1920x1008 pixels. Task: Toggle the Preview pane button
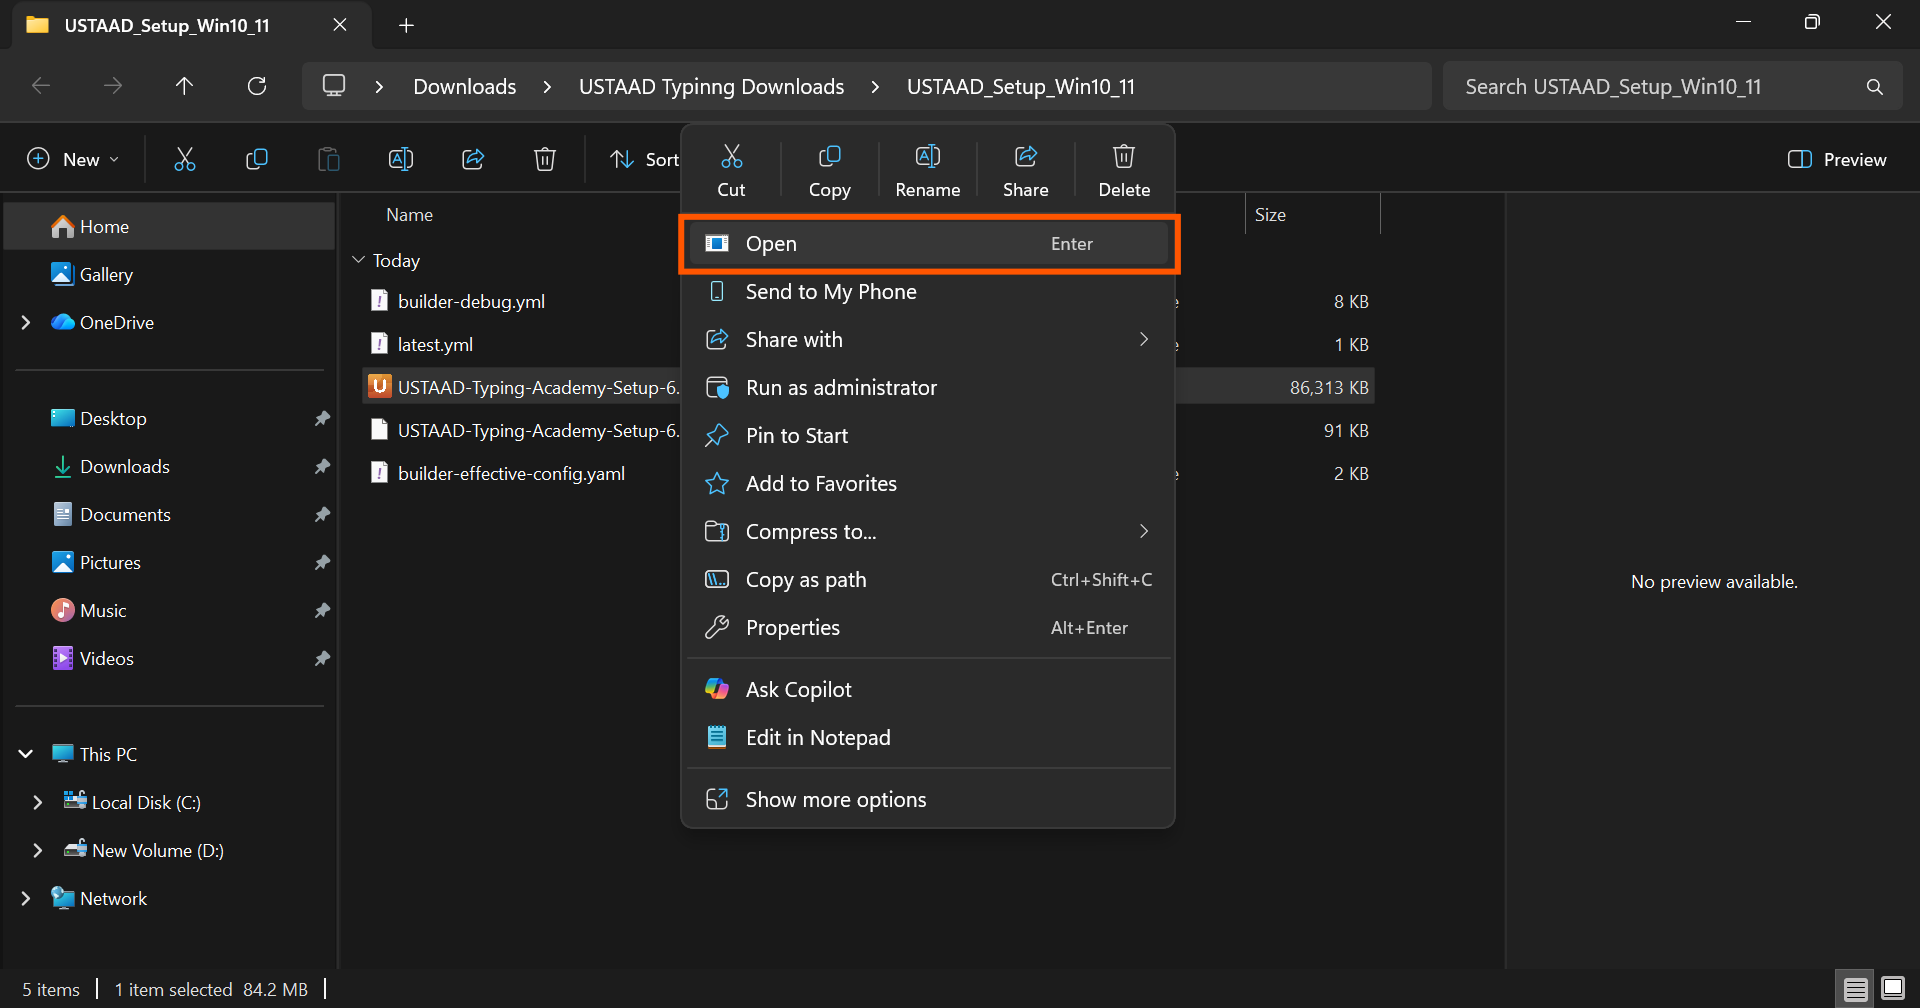tap(1837, 159)
